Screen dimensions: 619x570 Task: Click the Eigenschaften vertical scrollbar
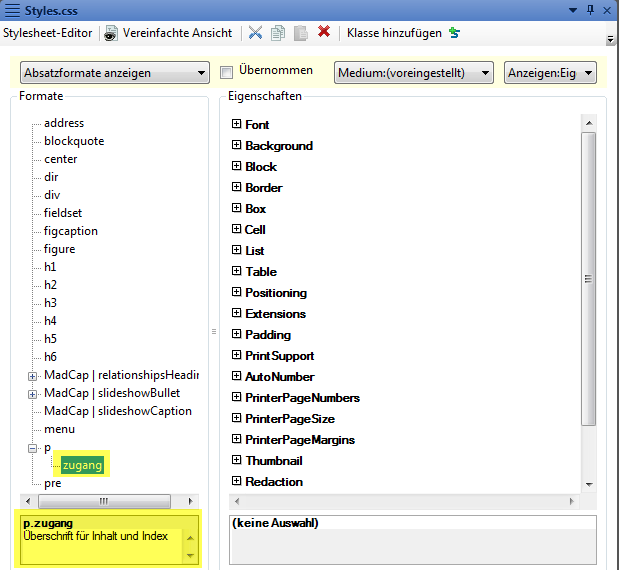point(589,280)
